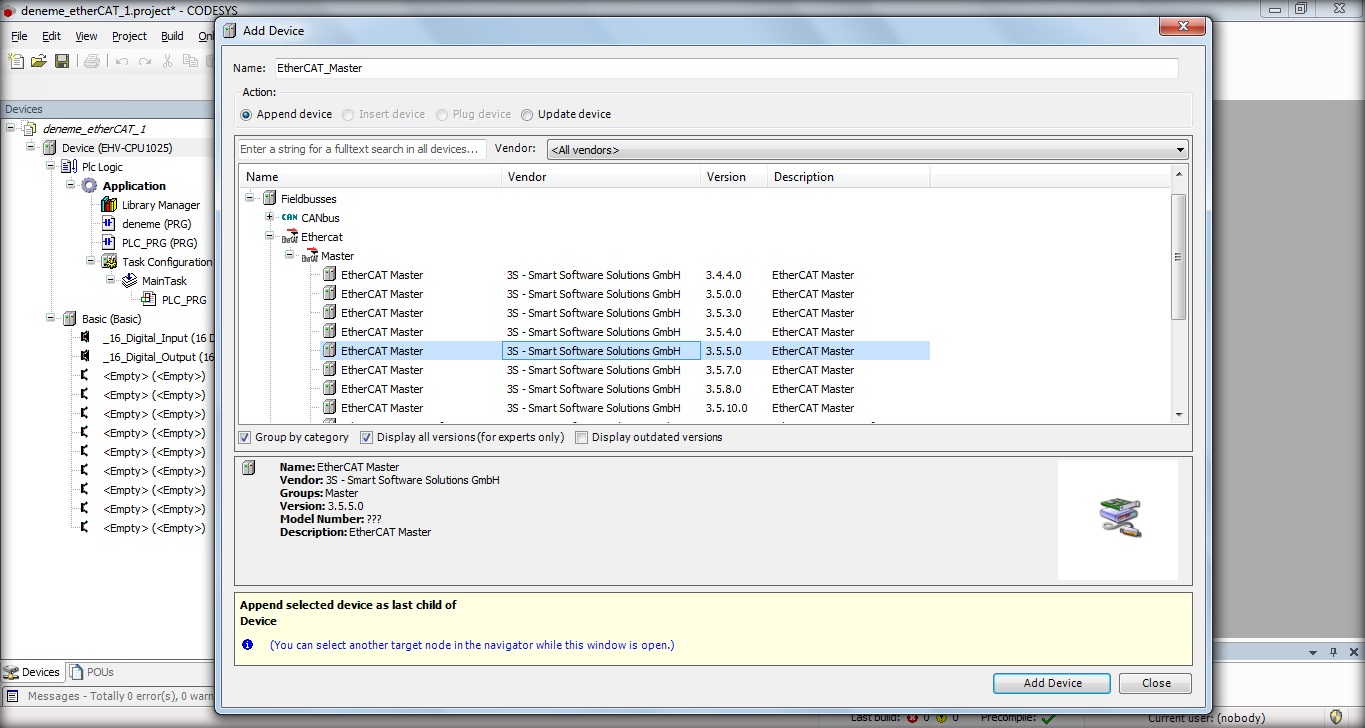The image size is (1365, 728).
Task: Open the File menu
Action: (19, 36)
